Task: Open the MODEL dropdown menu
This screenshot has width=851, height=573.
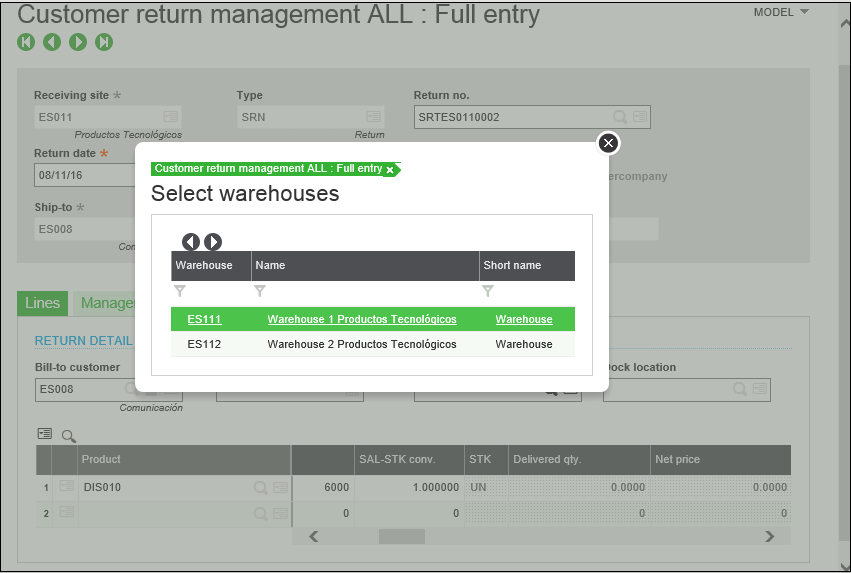Action: pos(781,12)
